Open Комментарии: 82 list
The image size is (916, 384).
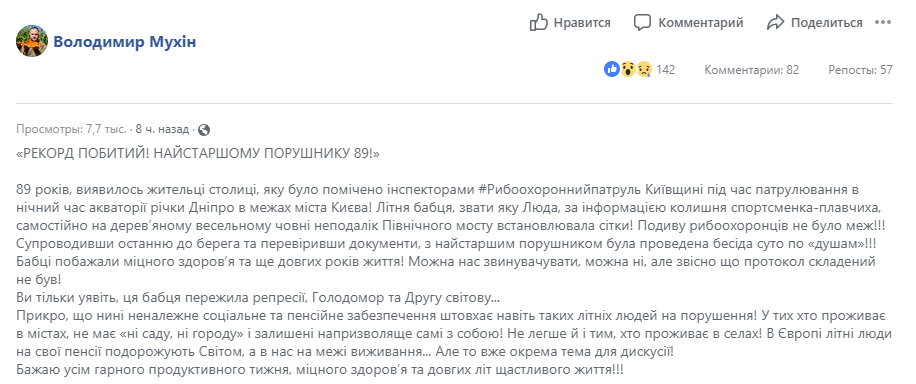click(x=751, y=70)
